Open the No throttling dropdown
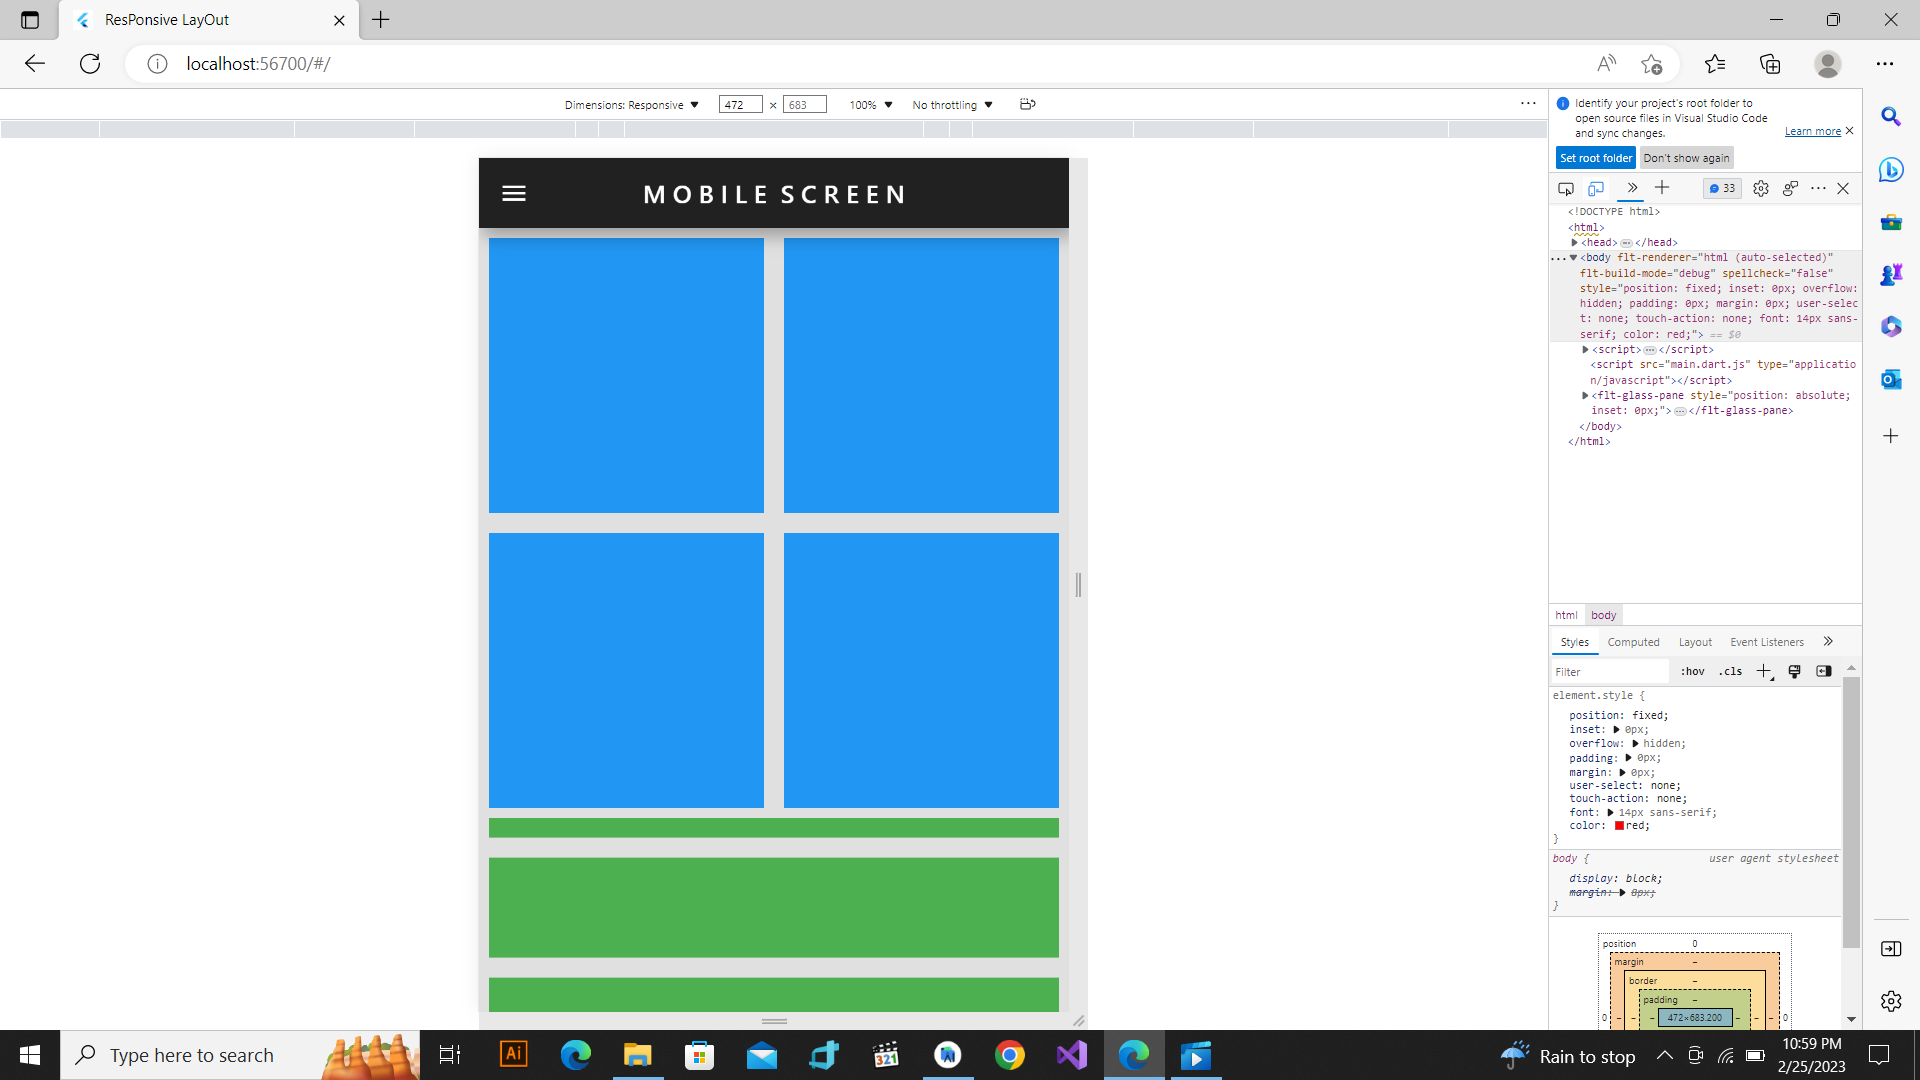The width and height of the screenshot is (1920, 1080). [950, 104]
